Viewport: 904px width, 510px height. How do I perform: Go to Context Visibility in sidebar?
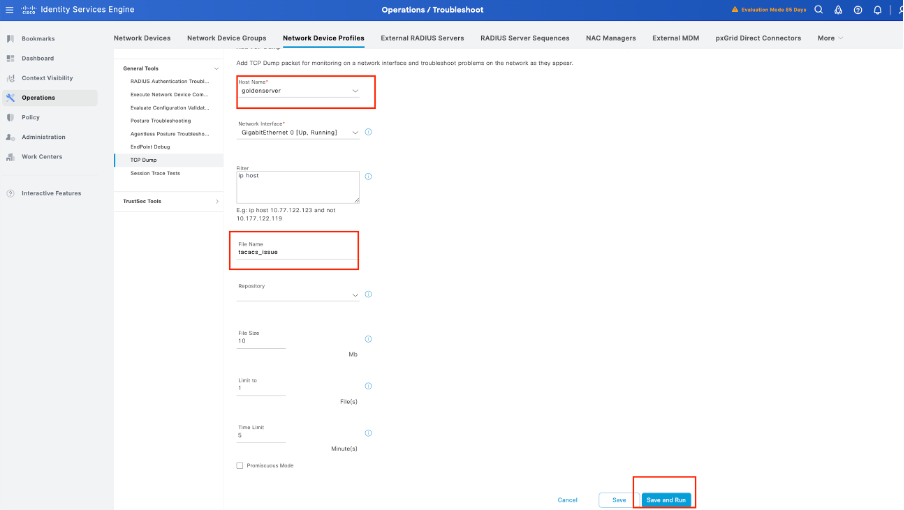point(47,78)
